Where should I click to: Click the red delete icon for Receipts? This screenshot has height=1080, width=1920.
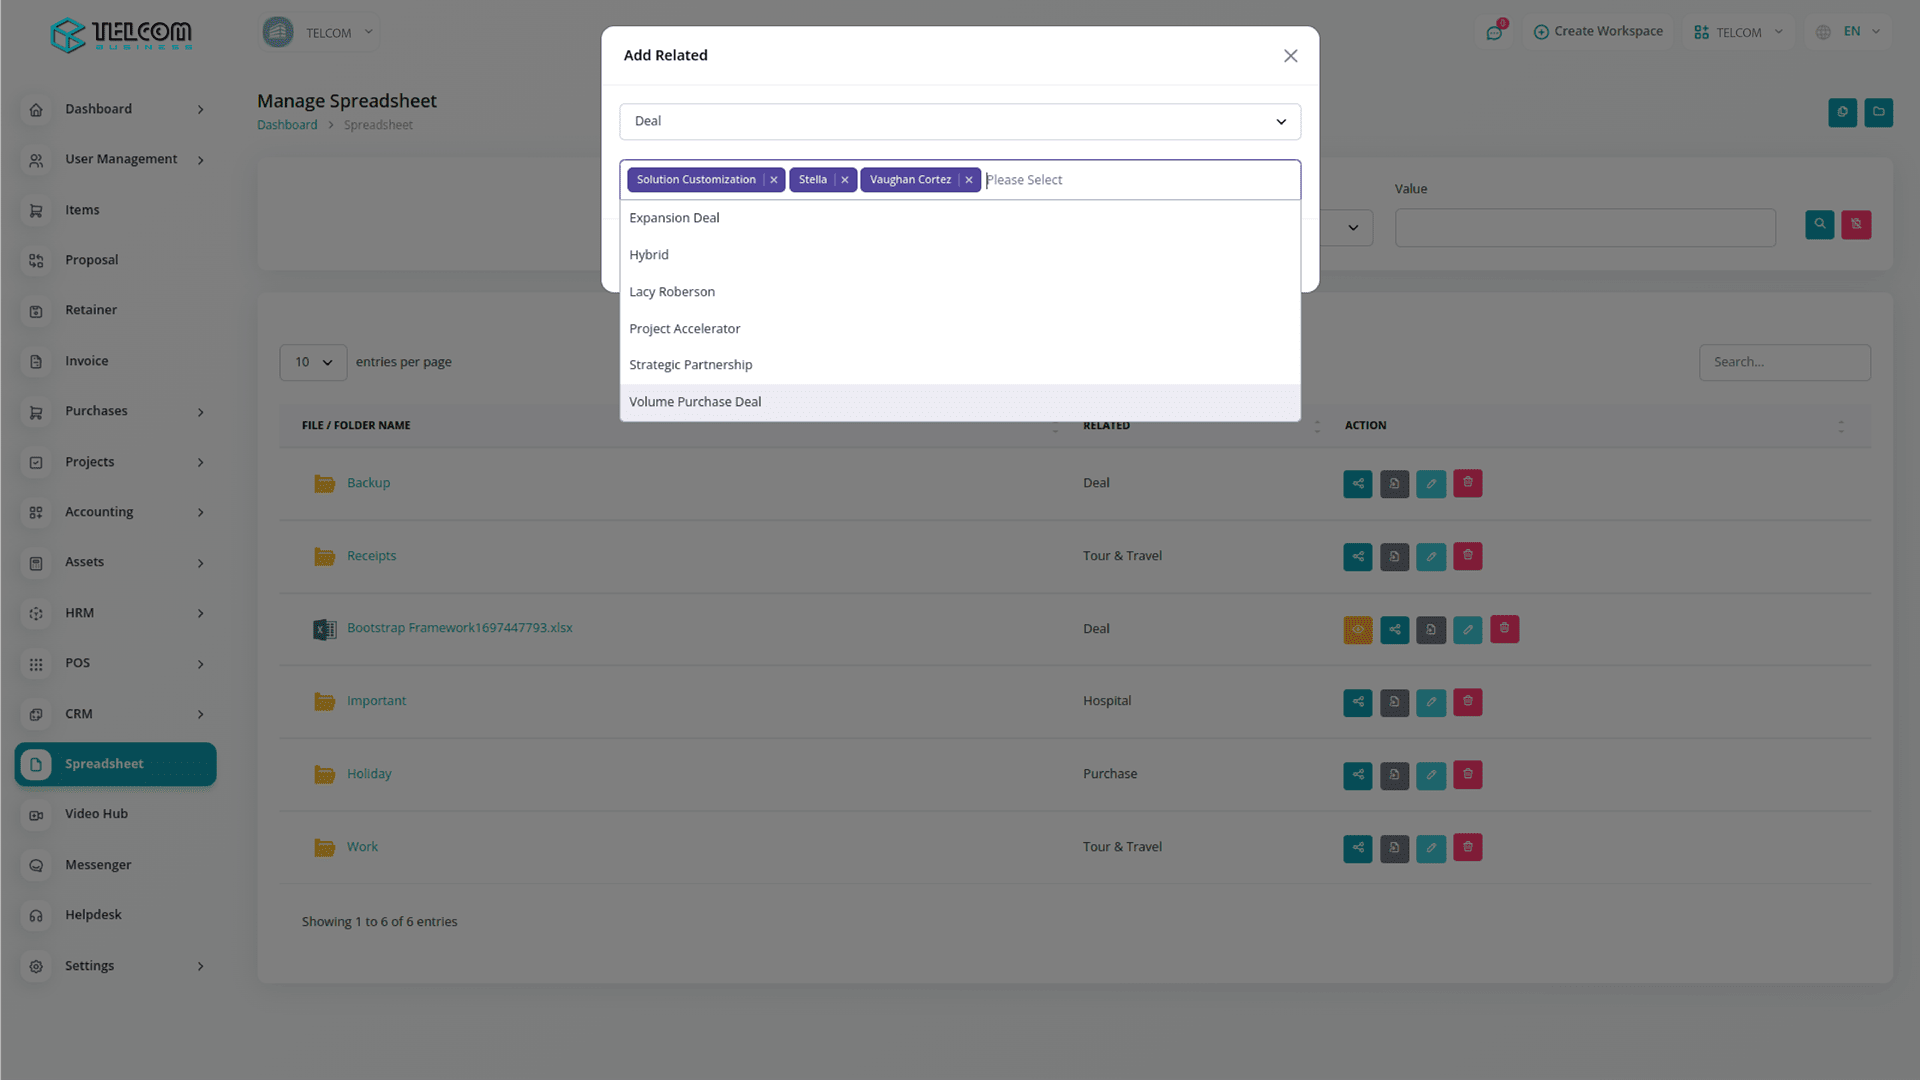1467,556
